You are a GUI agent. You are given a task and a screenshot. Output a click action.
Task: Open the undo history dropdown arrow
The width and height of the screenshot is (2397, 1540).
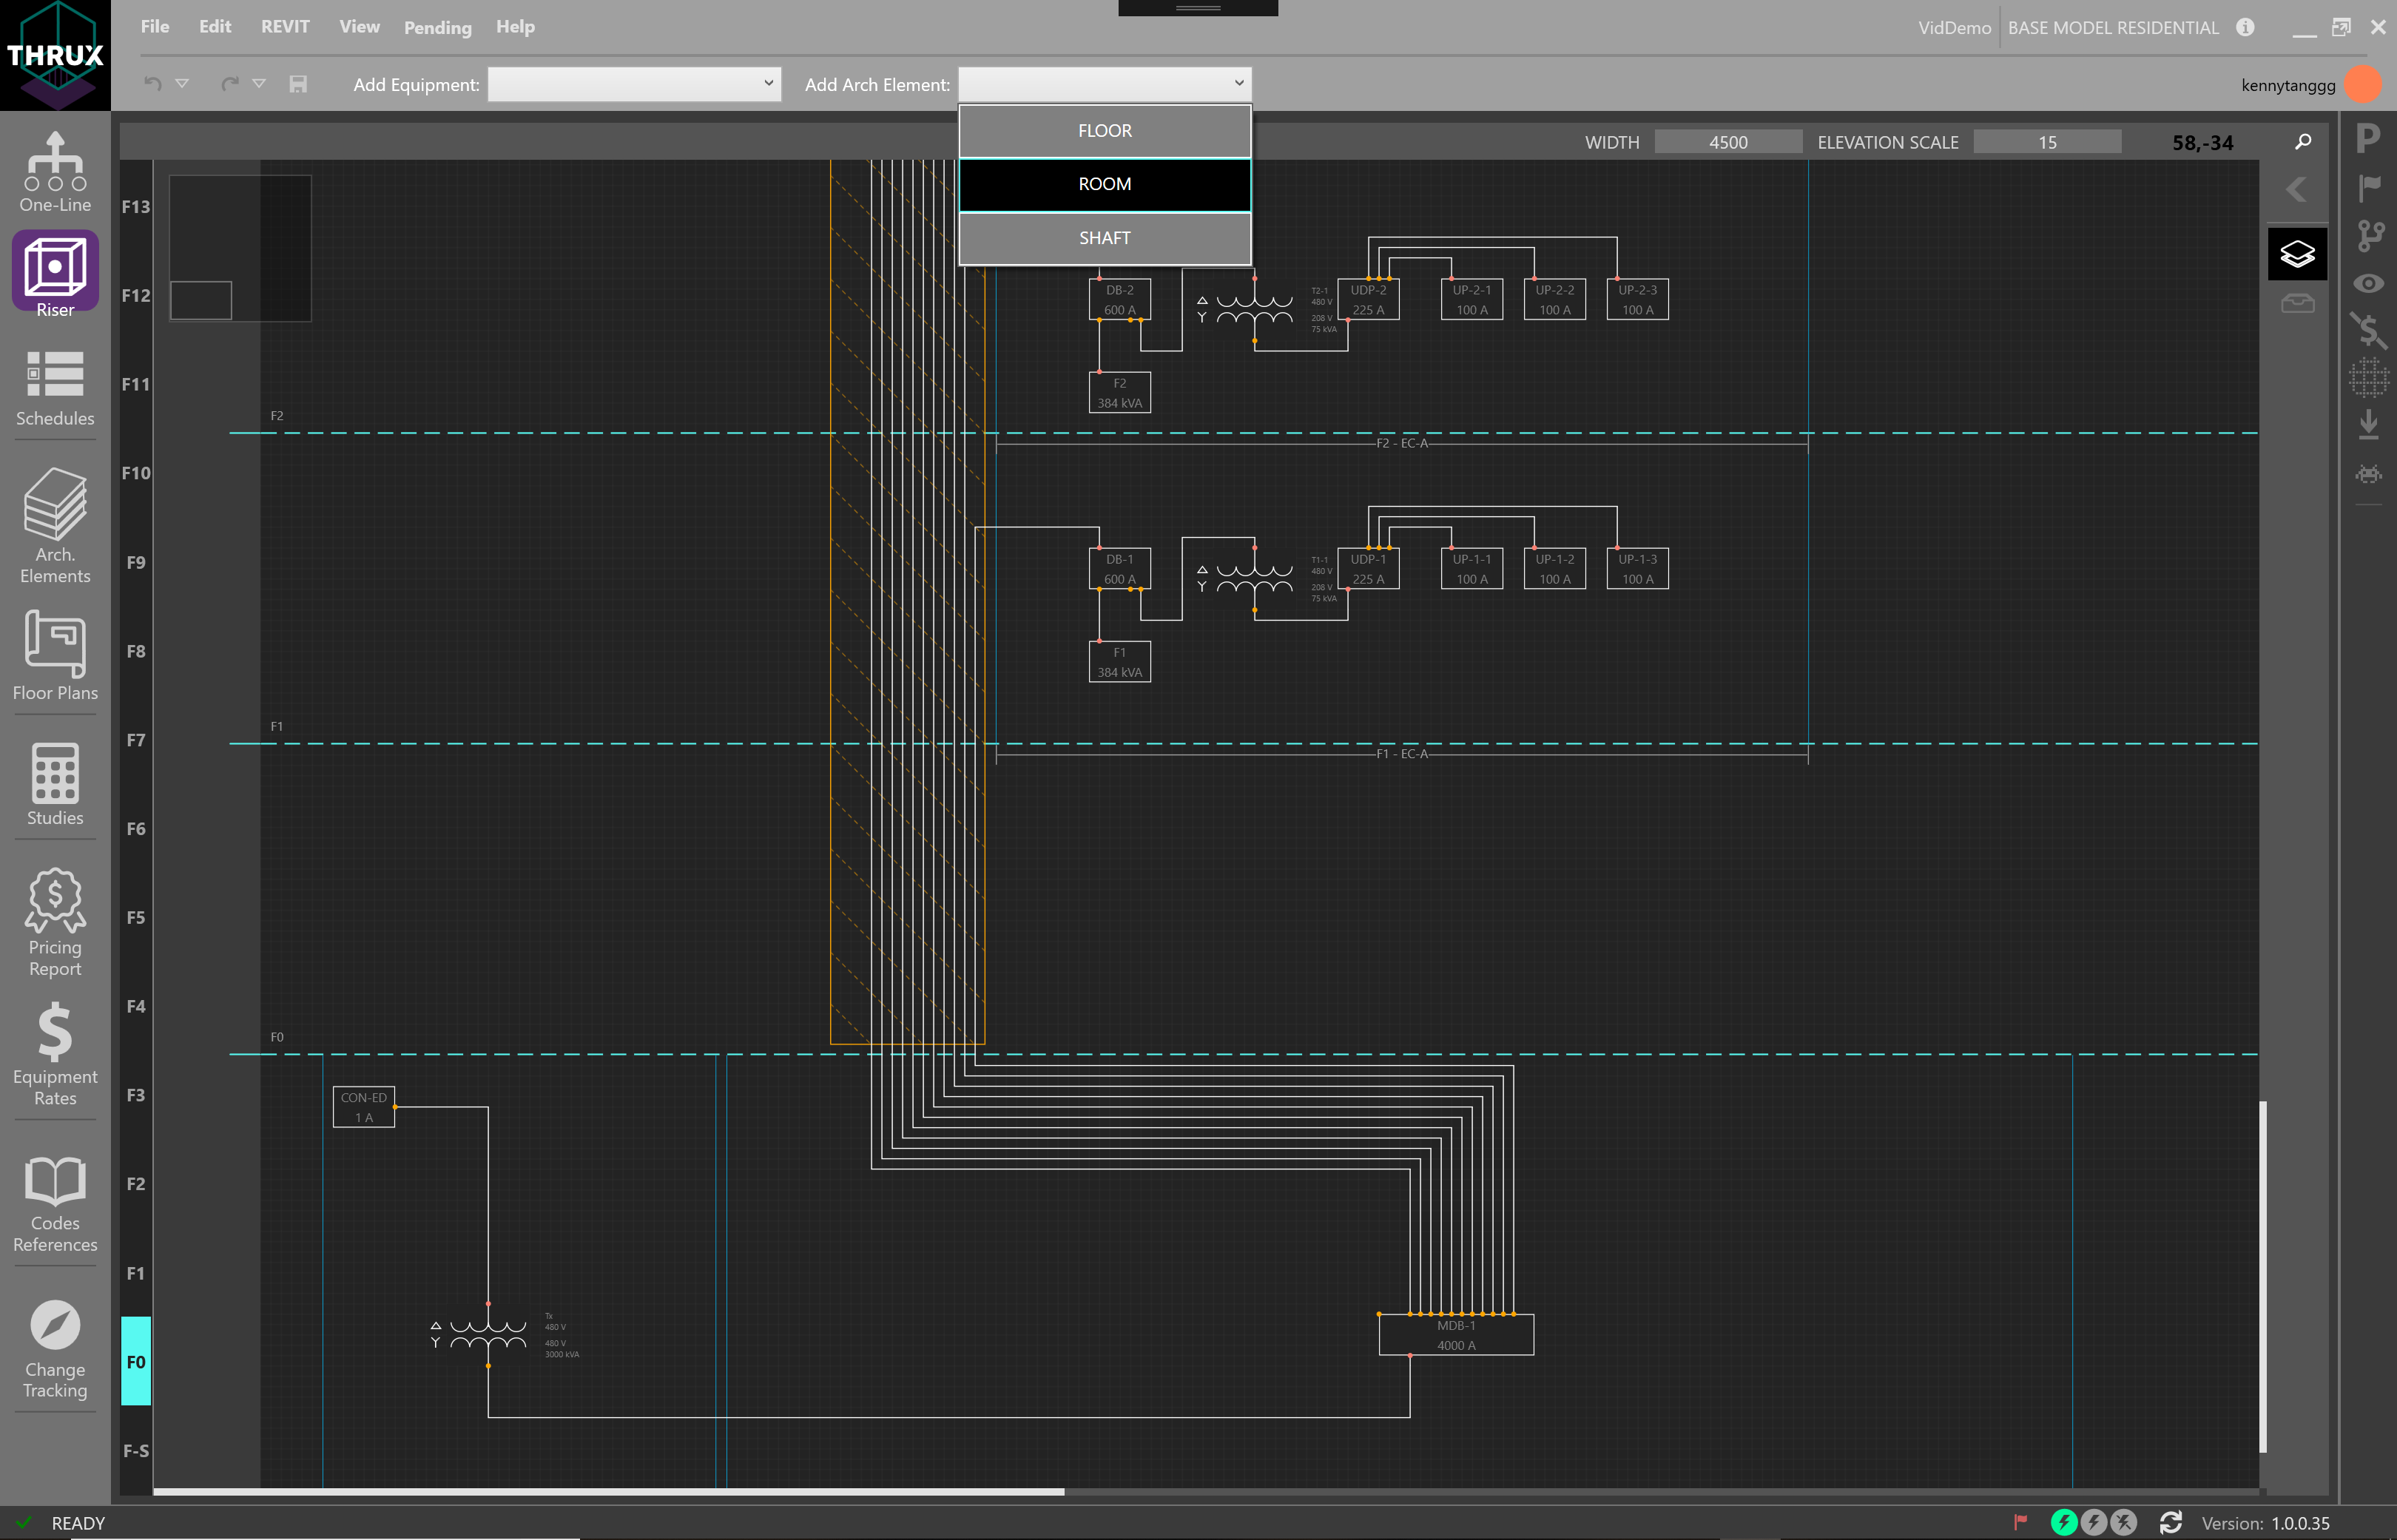pyautogui.click(x=182, y=84)
